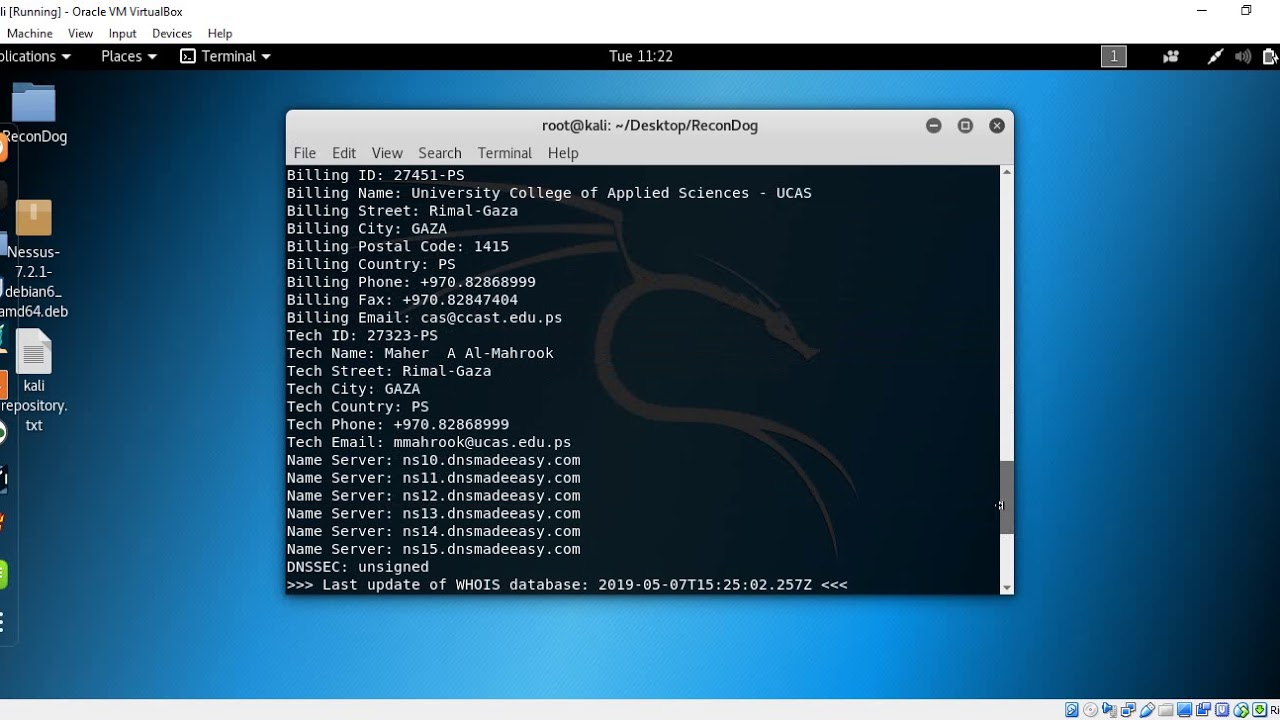Image resolution: width=1280 pixels, height=720 pixels.
Task: Open the terminal Help menu
Action: click(x=563, y=153)
